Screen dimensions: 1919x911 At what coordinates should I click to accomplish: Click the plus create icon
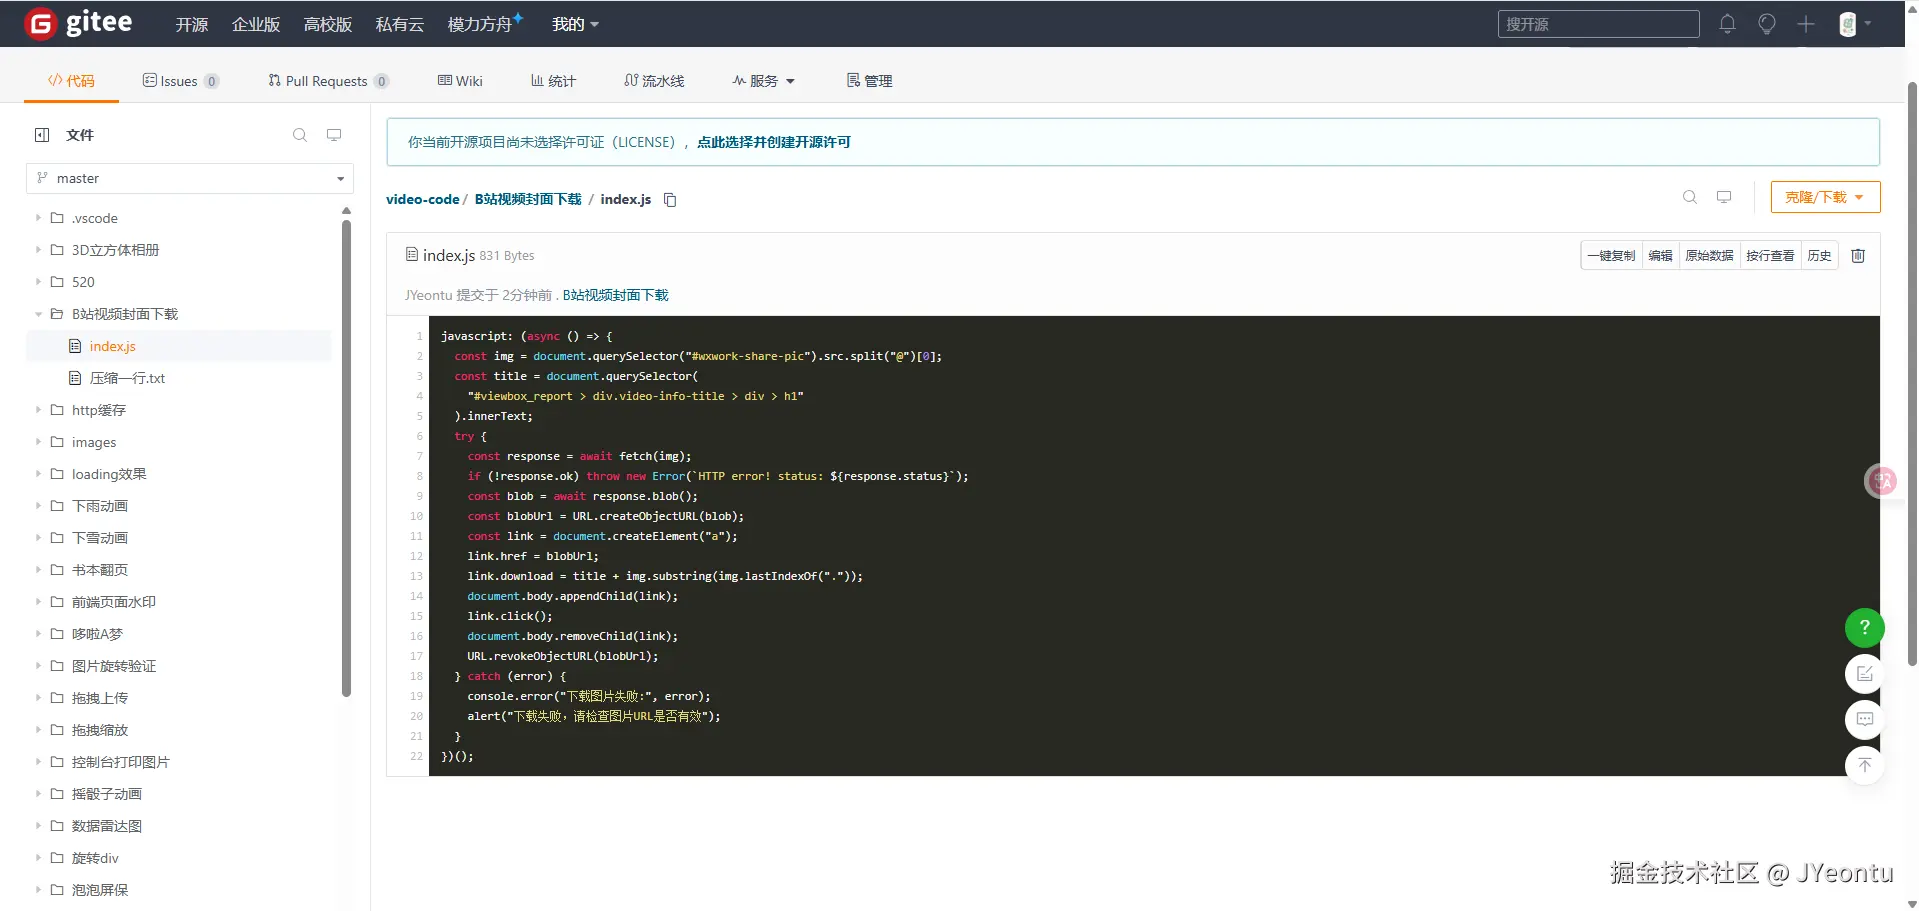pyautogui.click(x=1806, y=24)
